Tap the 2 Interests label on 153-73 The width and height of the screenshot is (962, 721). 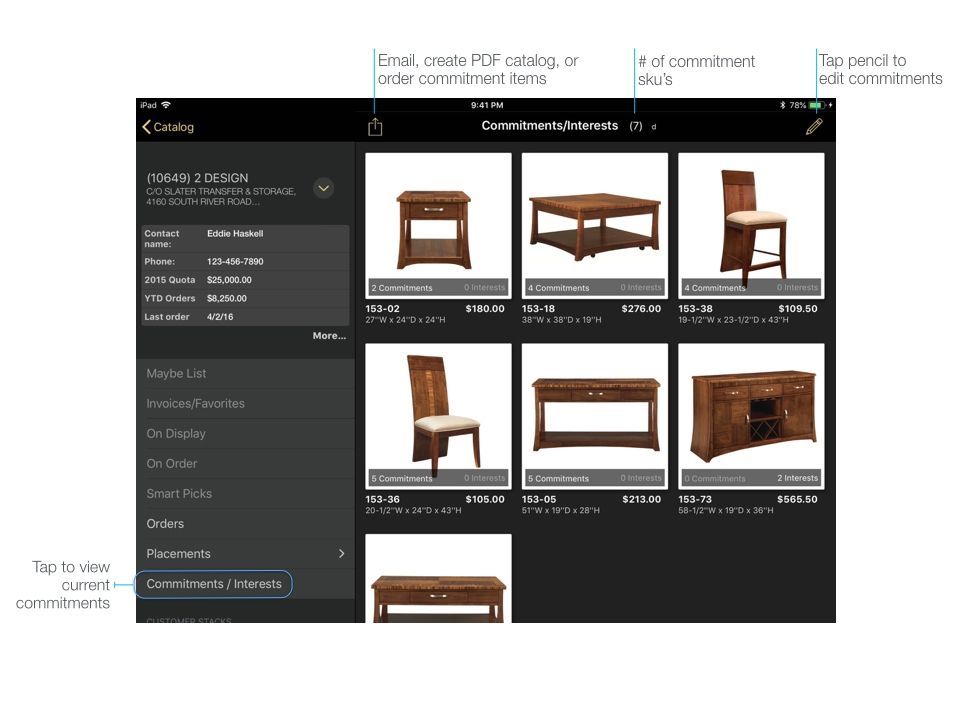tap(798, 478)
